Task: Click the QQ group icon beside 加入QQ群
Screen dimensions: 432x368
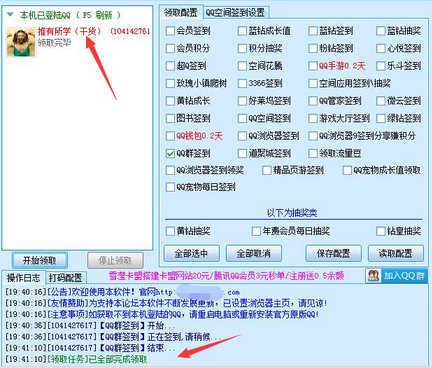Action: pyautogui.click(x=373, y=276)
